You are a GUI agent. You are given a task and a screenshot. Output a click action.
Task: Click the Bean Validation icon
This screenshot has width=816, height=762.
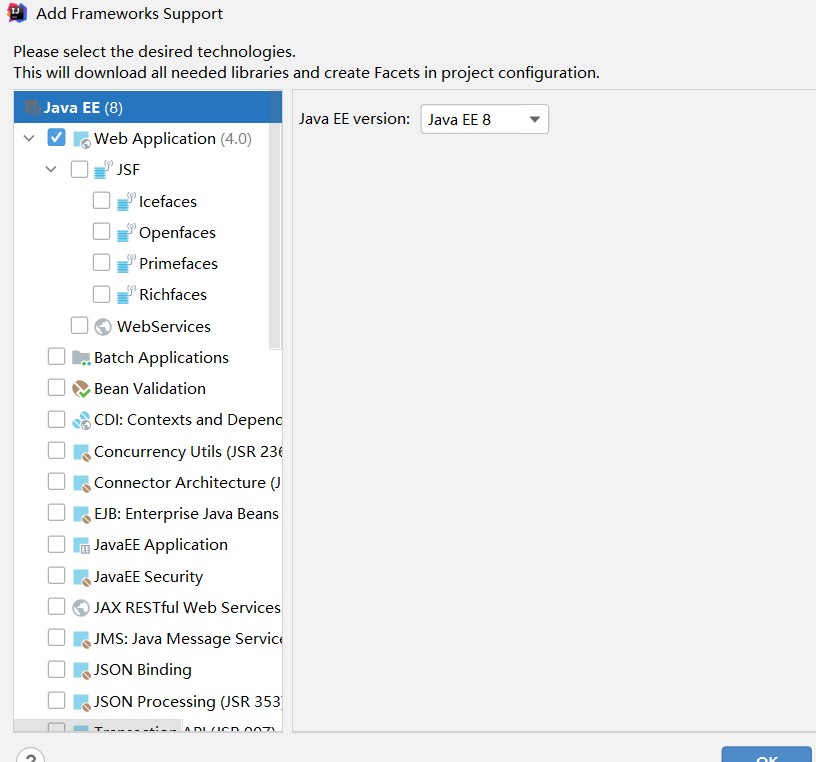[81, 389]
